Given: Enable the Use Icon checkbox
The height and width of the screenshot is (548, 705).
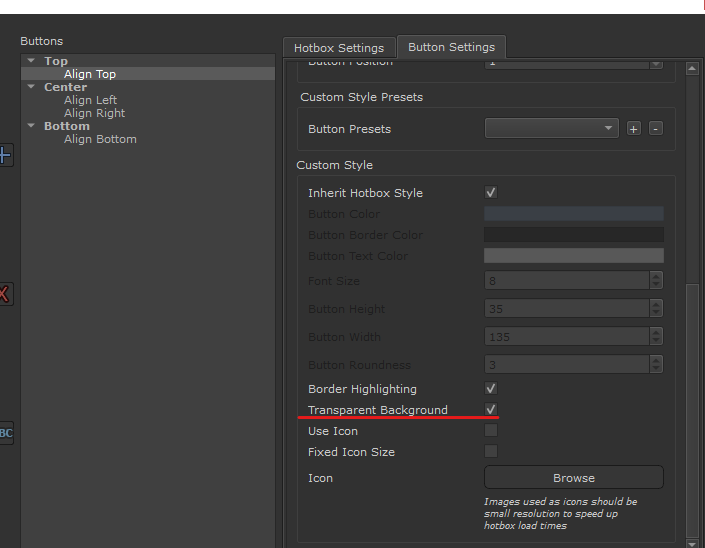Looking at the screenshot, I should 491,431.
